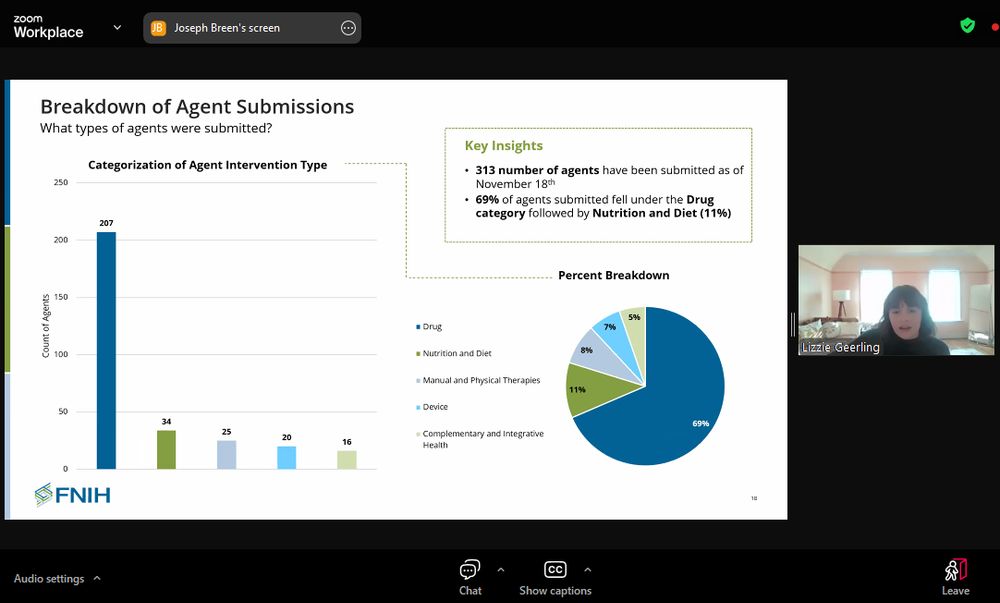
Task: Click the green security shield icon
Action: coord(967,25)
